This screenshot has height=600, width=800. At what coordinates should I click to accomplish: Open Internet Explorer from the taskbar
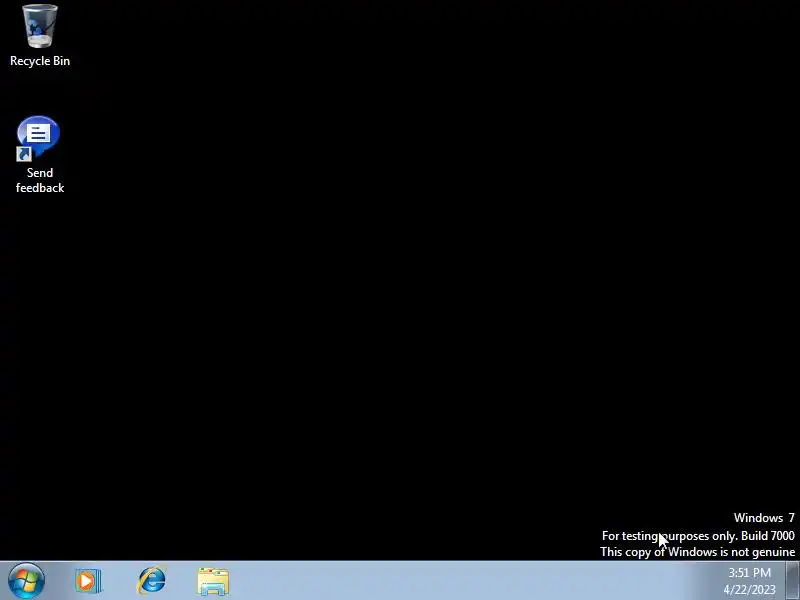[151, 581]
